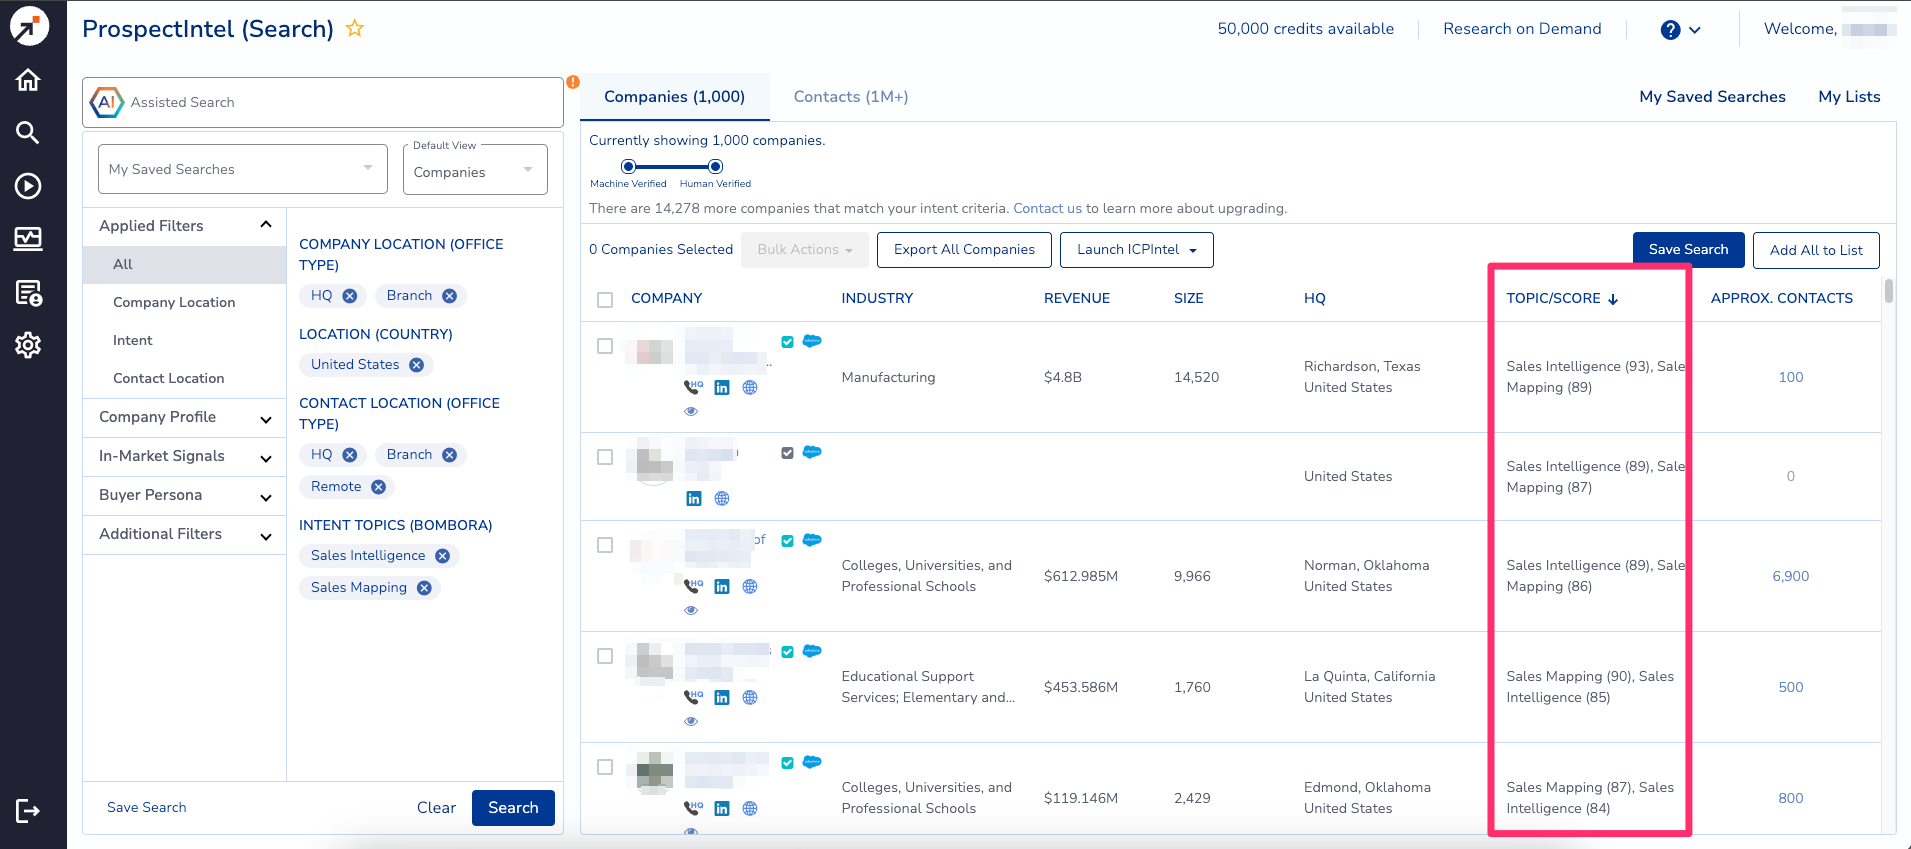Click the Machine Verified slider handle
Screen dimensions: 1911x849
[x=628, y=166]
